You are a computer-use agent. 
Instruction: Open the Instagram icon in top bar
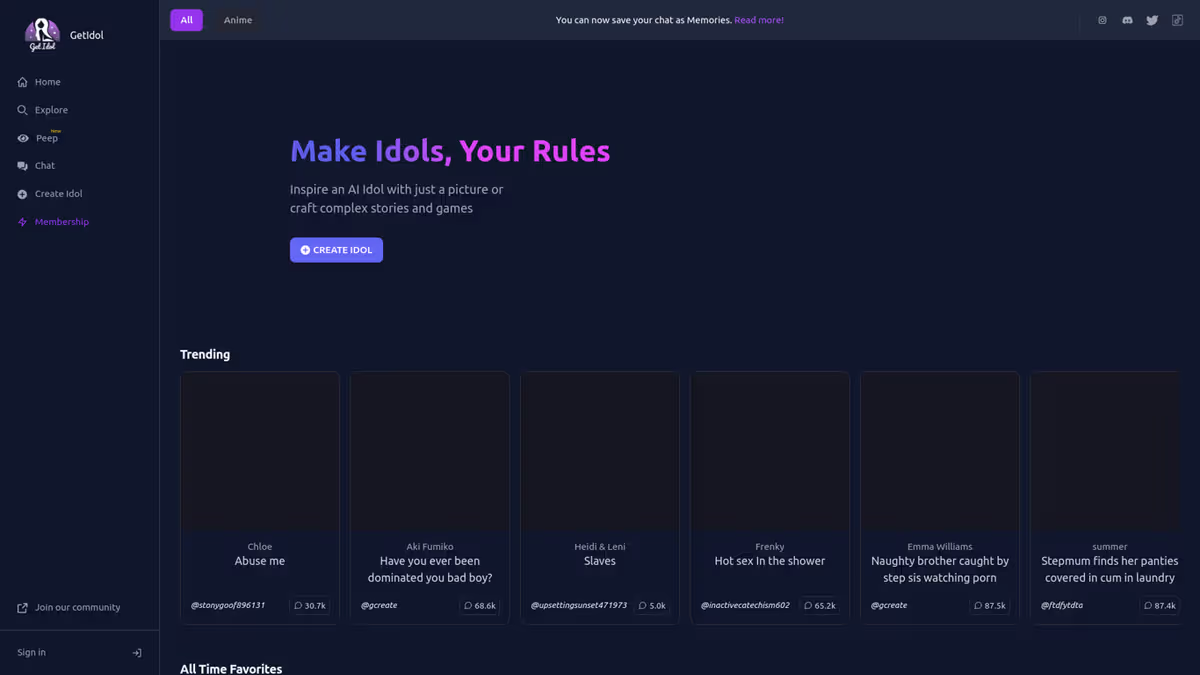tap(1102, 20)
